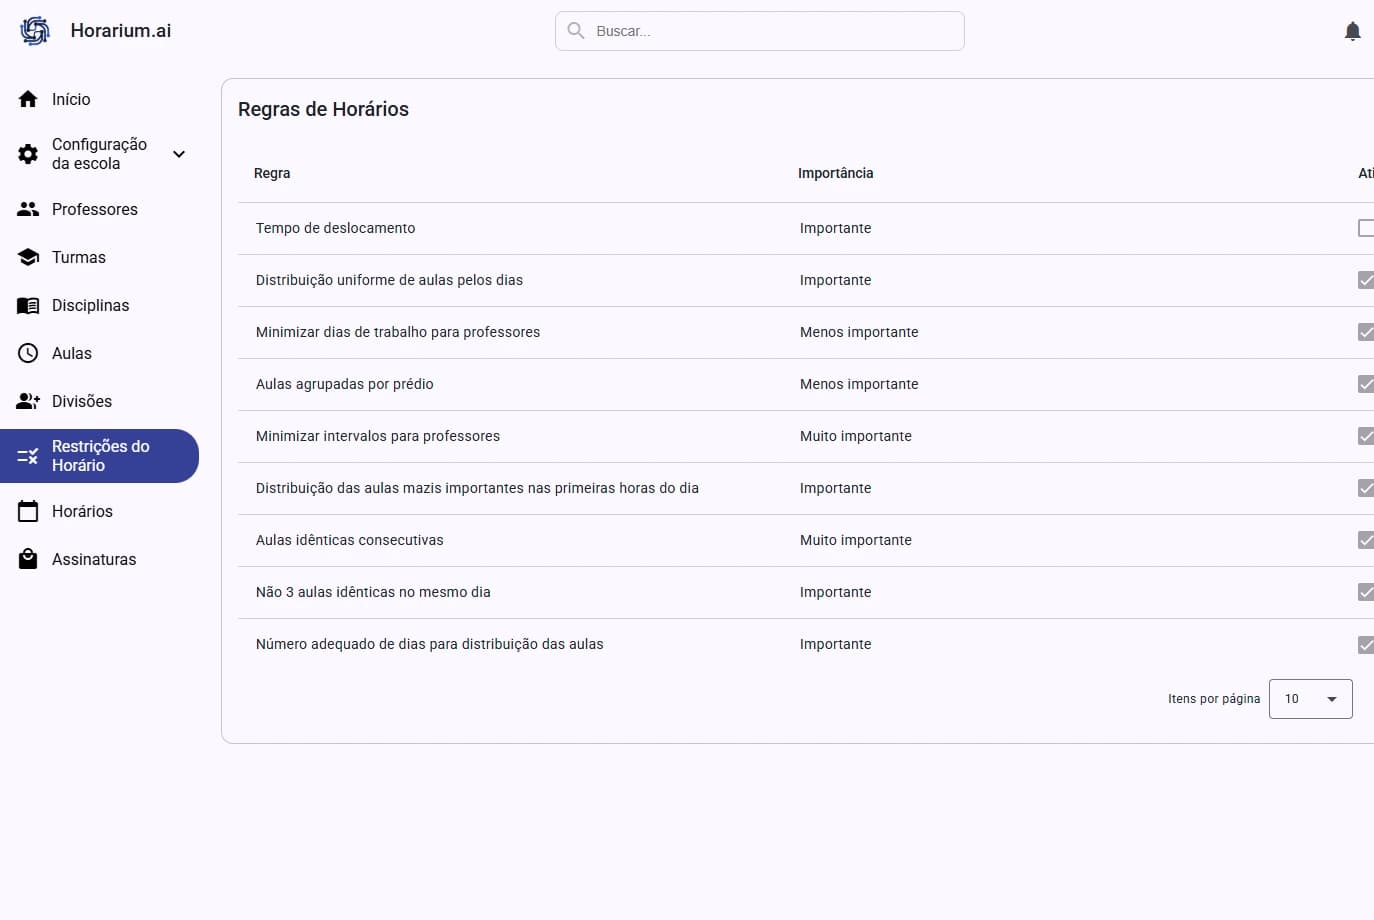Viewport: 1374px width, 920px height.
Task: Select Restrições do Horário menu item
Action: pyautogui.click(x=99, y=456)
